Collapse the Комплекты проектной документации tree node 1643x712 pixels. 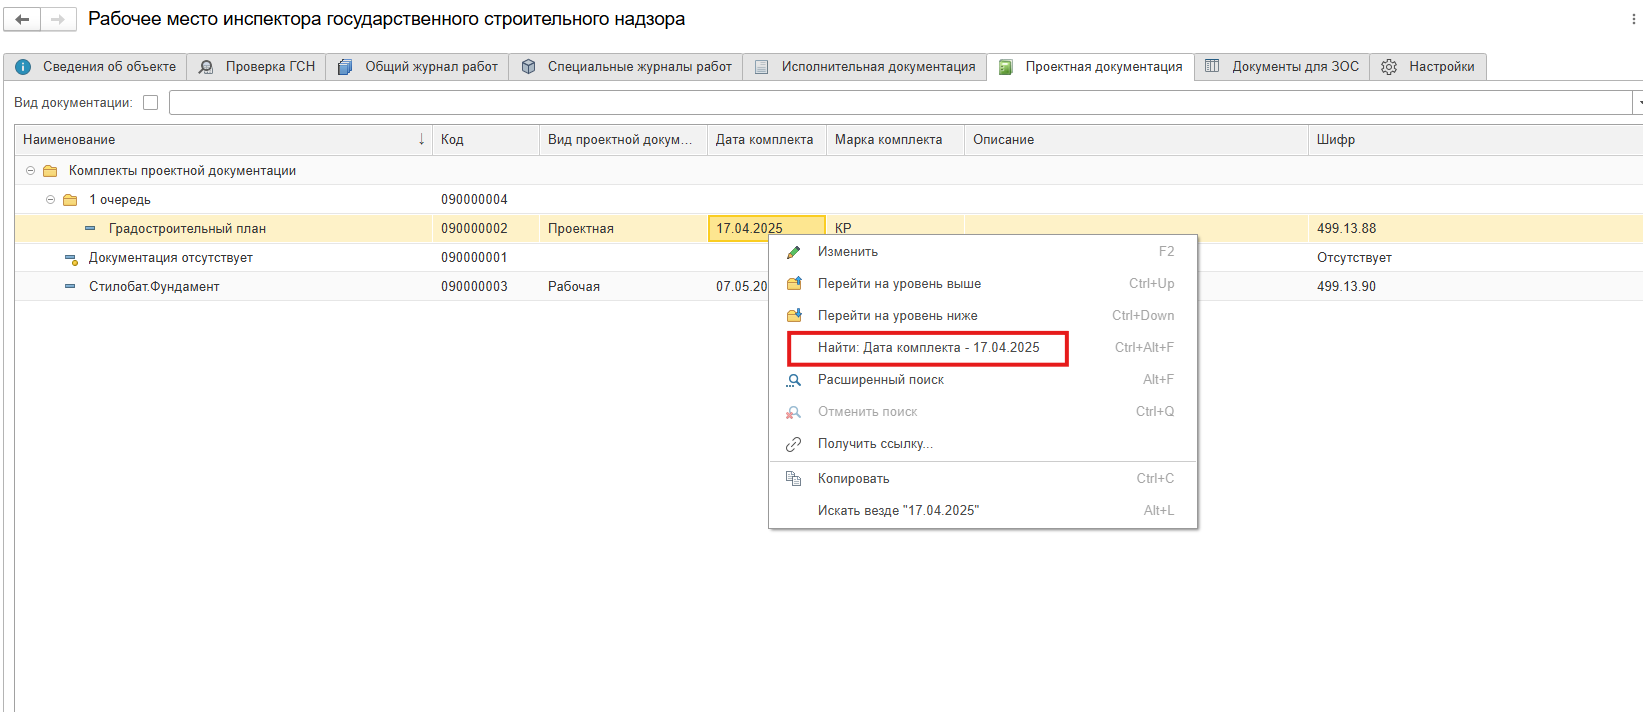point(31,171)
